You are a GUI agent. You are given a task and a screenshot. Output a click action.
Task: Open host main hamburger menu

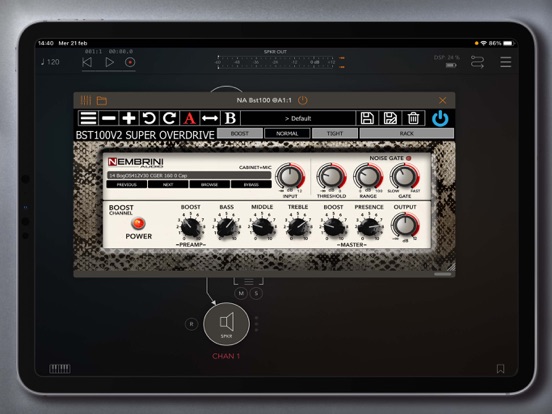[506, 62]
